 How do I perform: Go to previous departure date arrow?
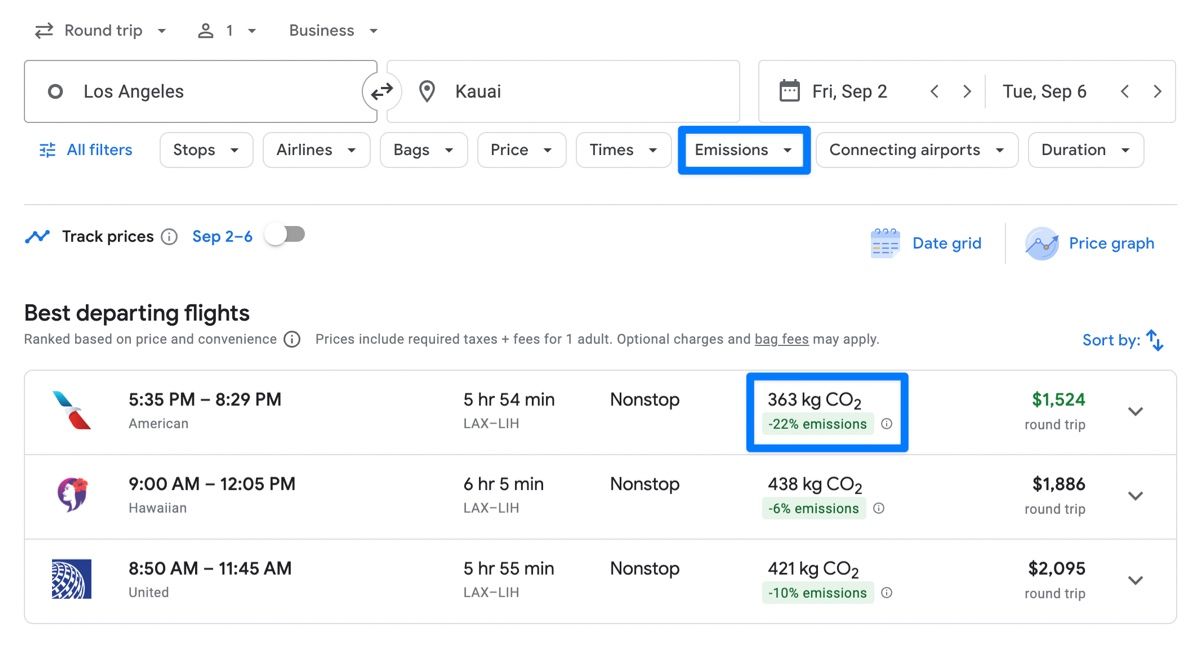click(x=934, y=91)
